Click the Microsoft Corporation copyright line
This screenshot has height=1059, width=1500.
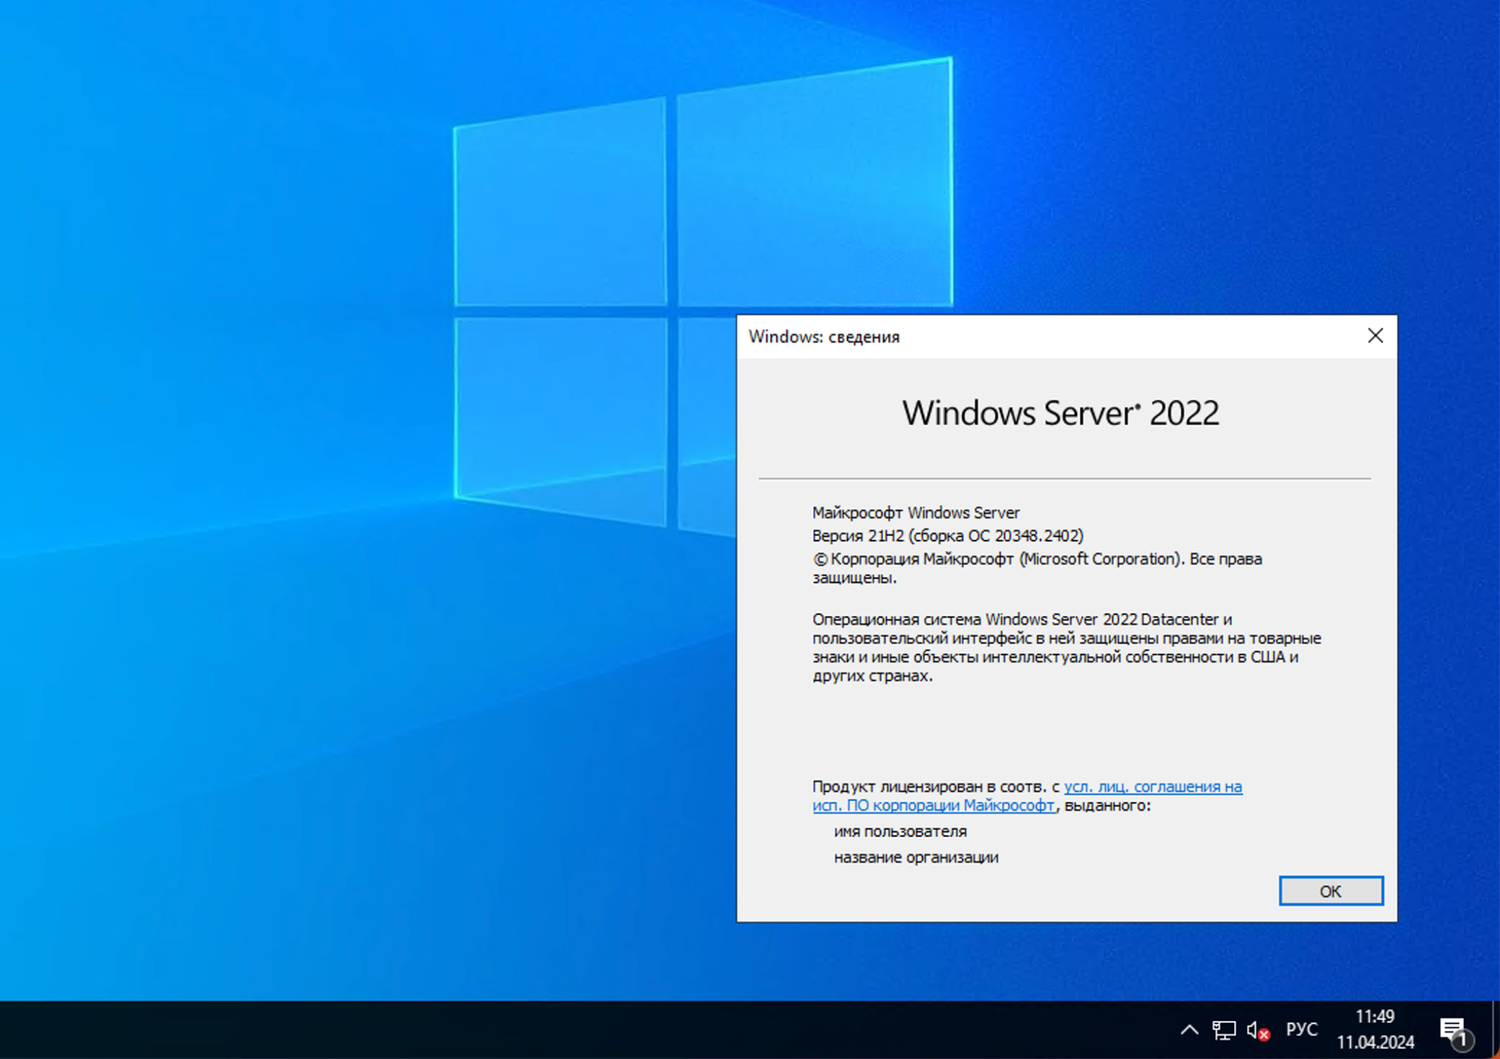tap(1037, 568)
